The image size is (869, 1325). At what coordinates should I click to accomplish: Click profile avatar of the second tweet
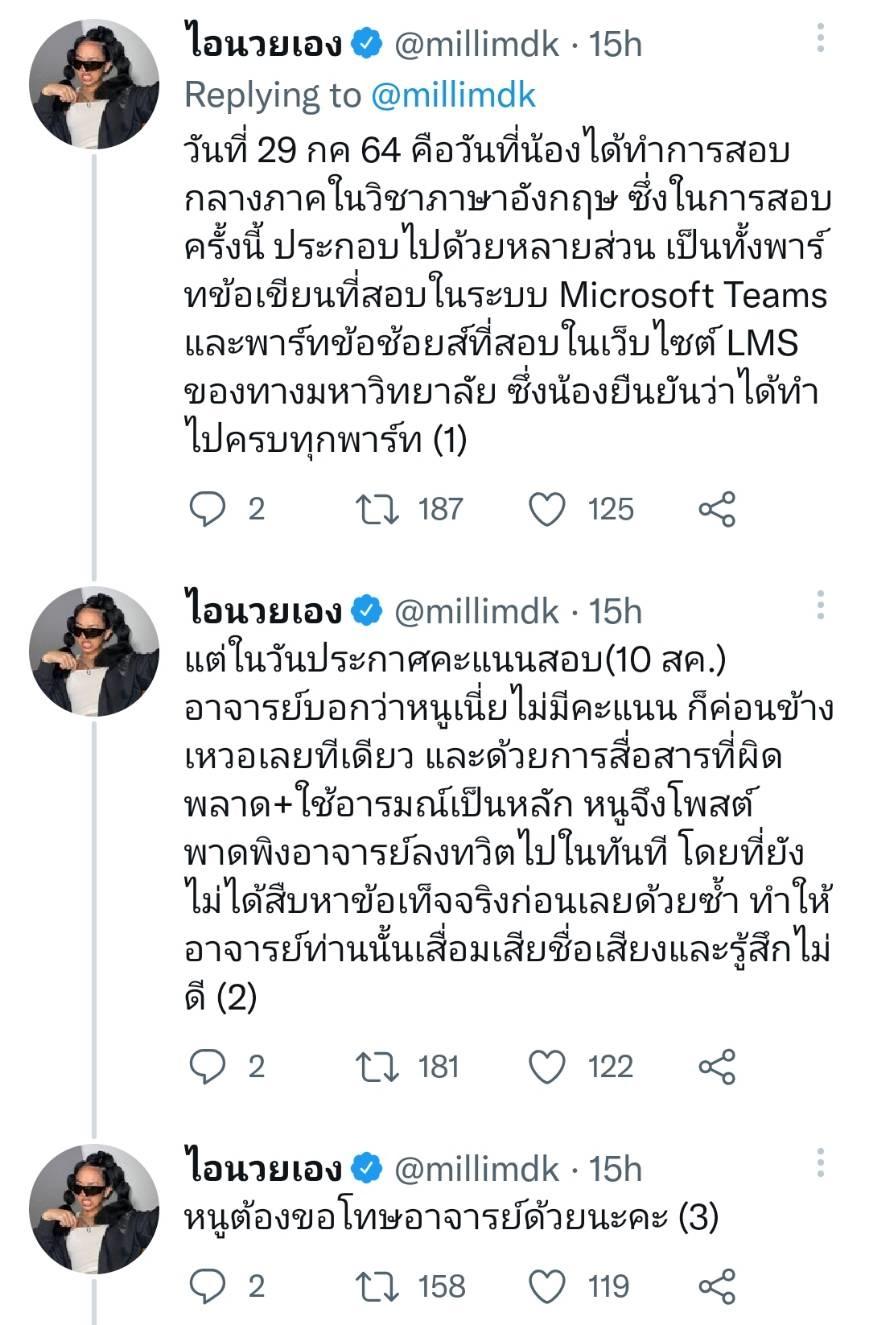point(94,651)
